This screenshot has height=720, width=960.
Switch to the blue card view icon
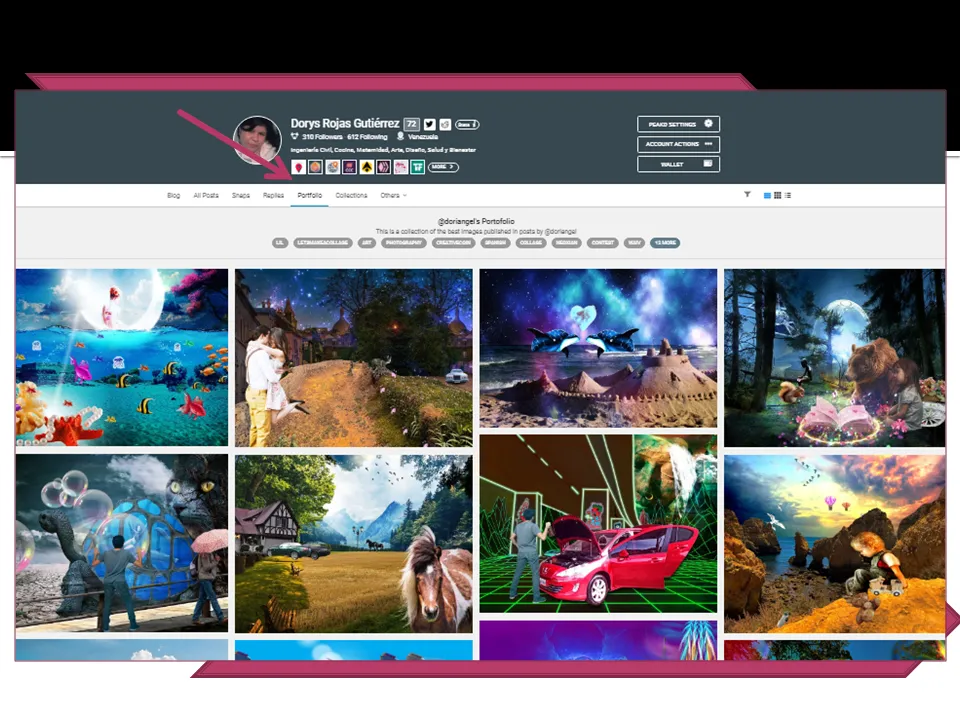tap(767, 195)
